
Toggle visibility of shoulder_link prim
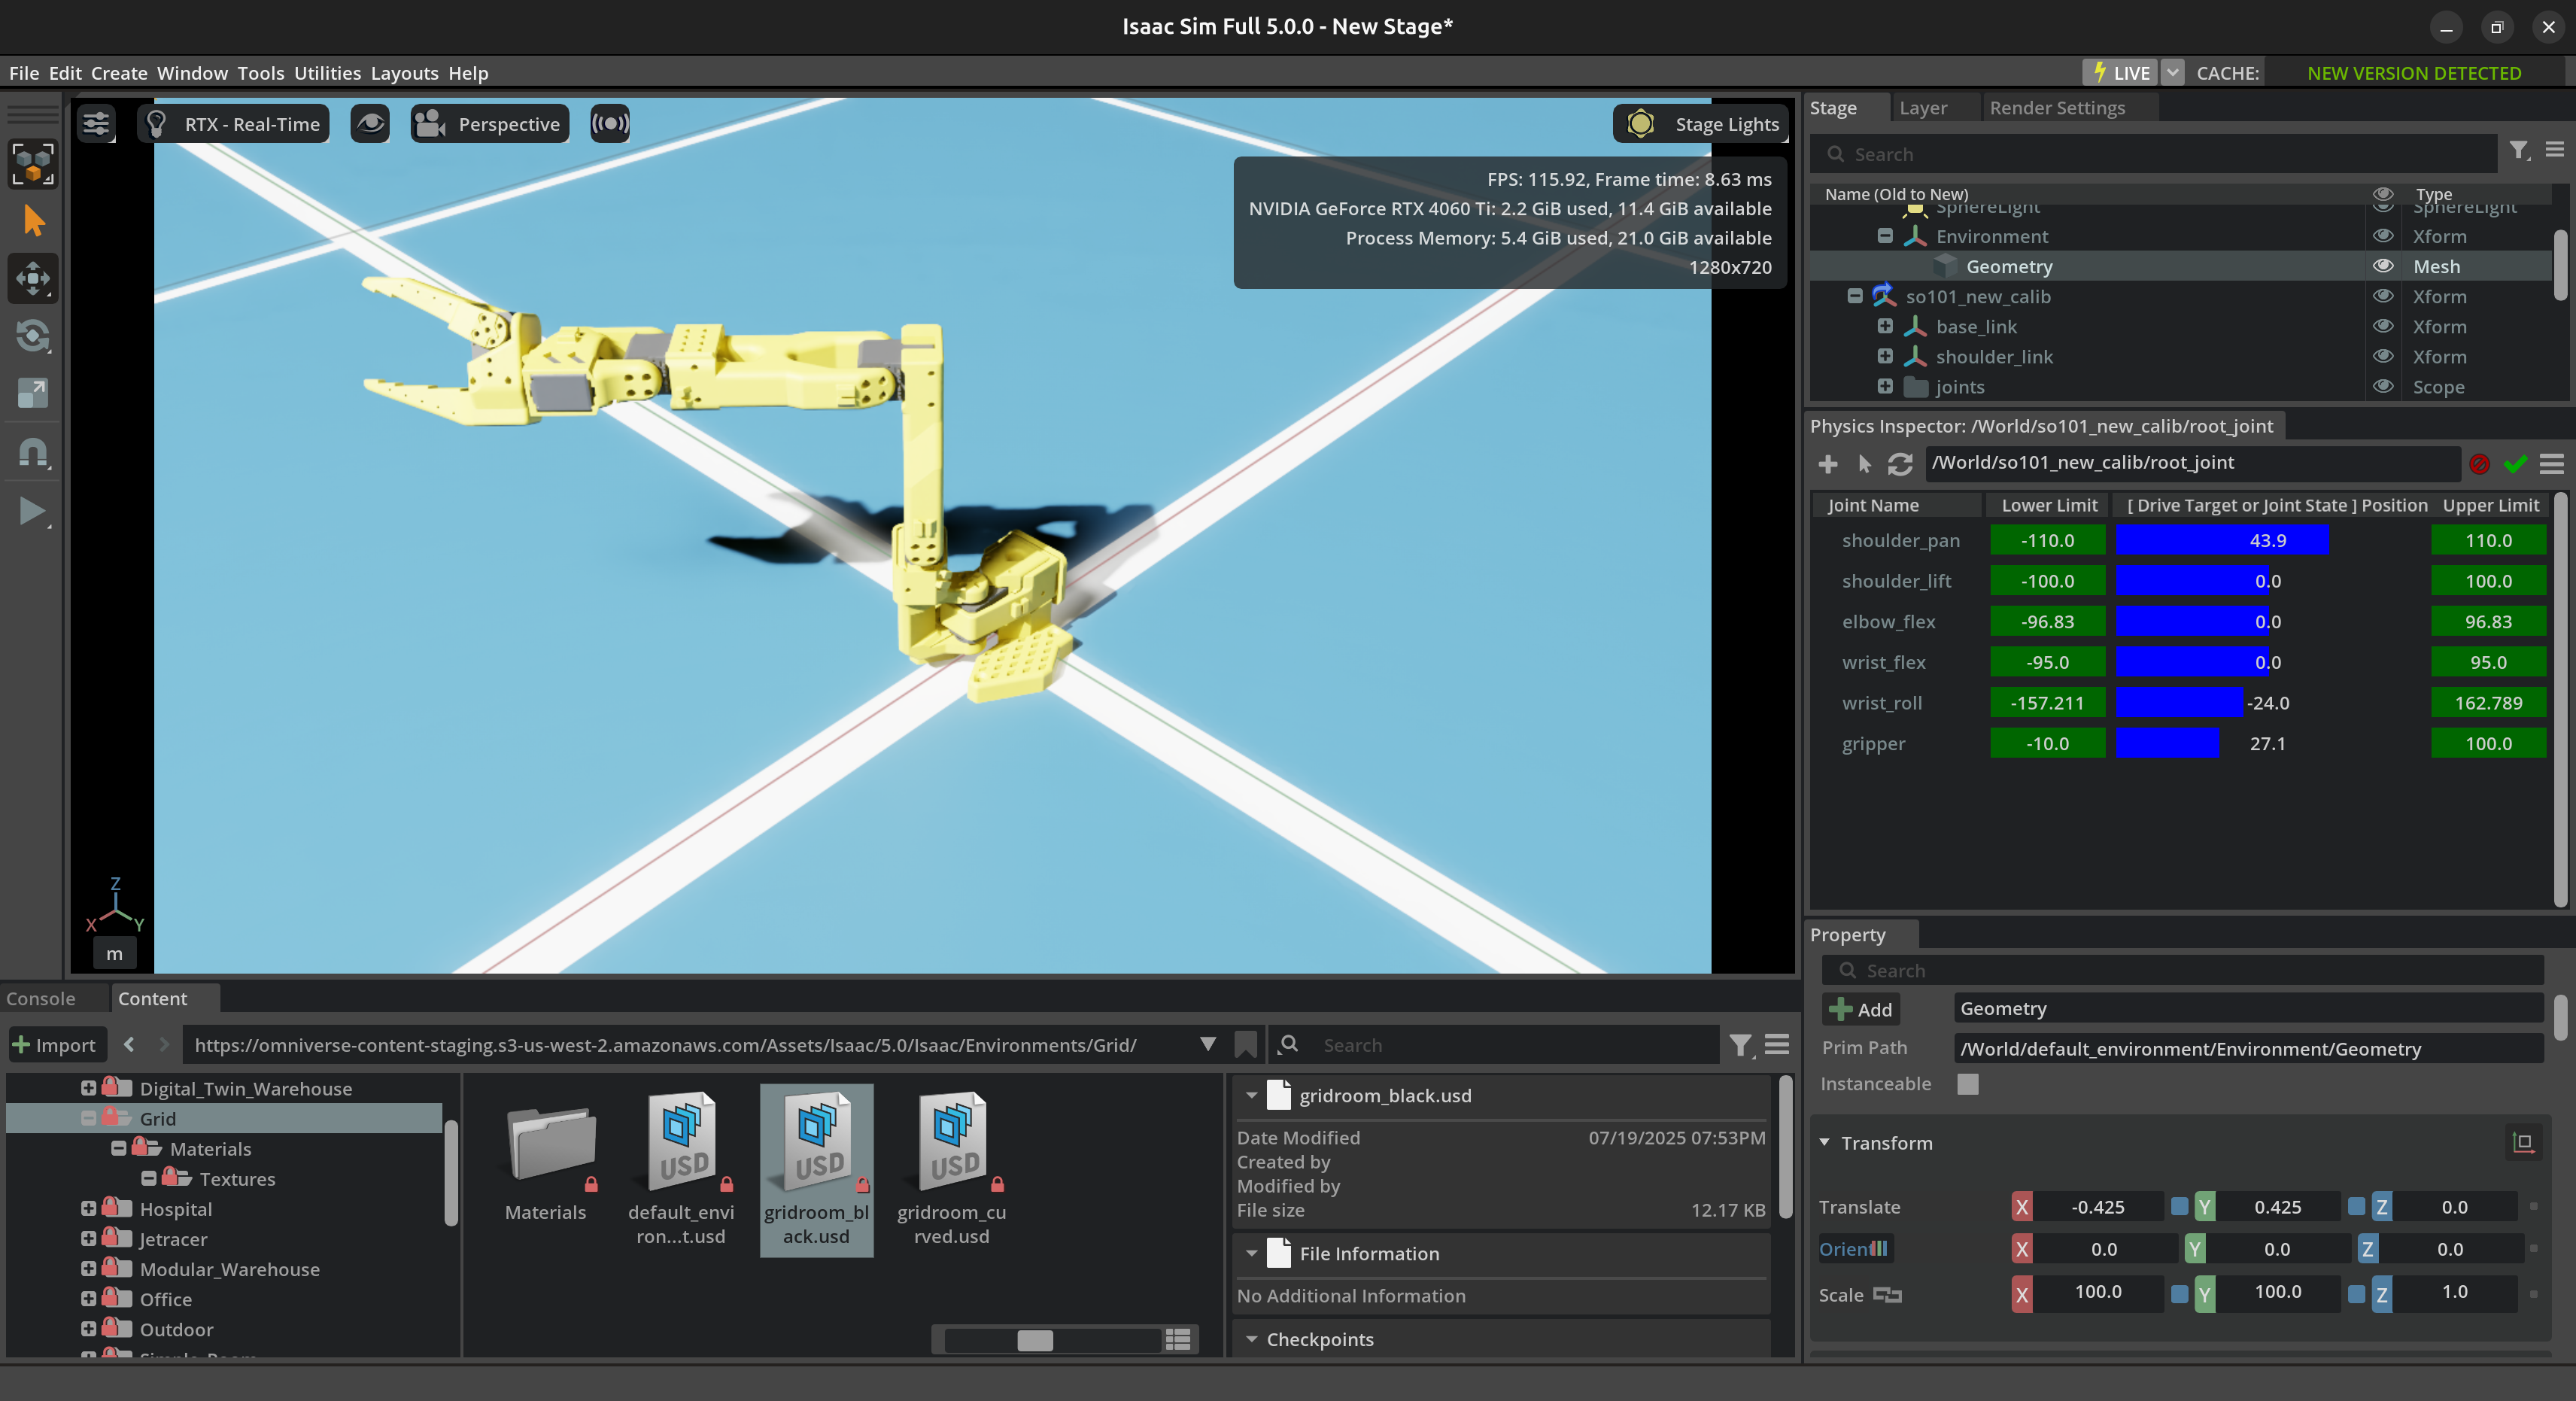click(x=2383, y=356)
